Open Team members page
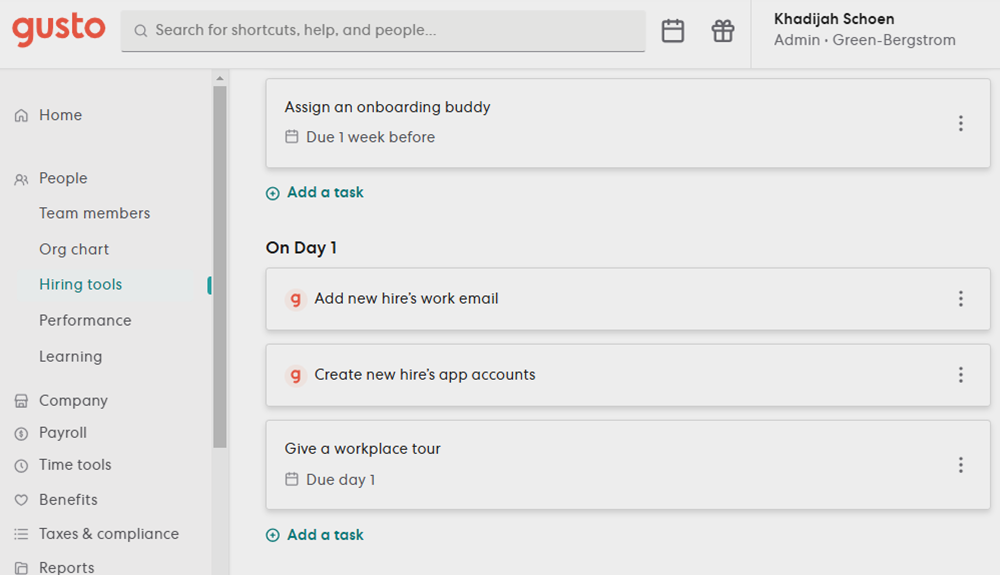The image size is (1000, 575). pos(94,213)
